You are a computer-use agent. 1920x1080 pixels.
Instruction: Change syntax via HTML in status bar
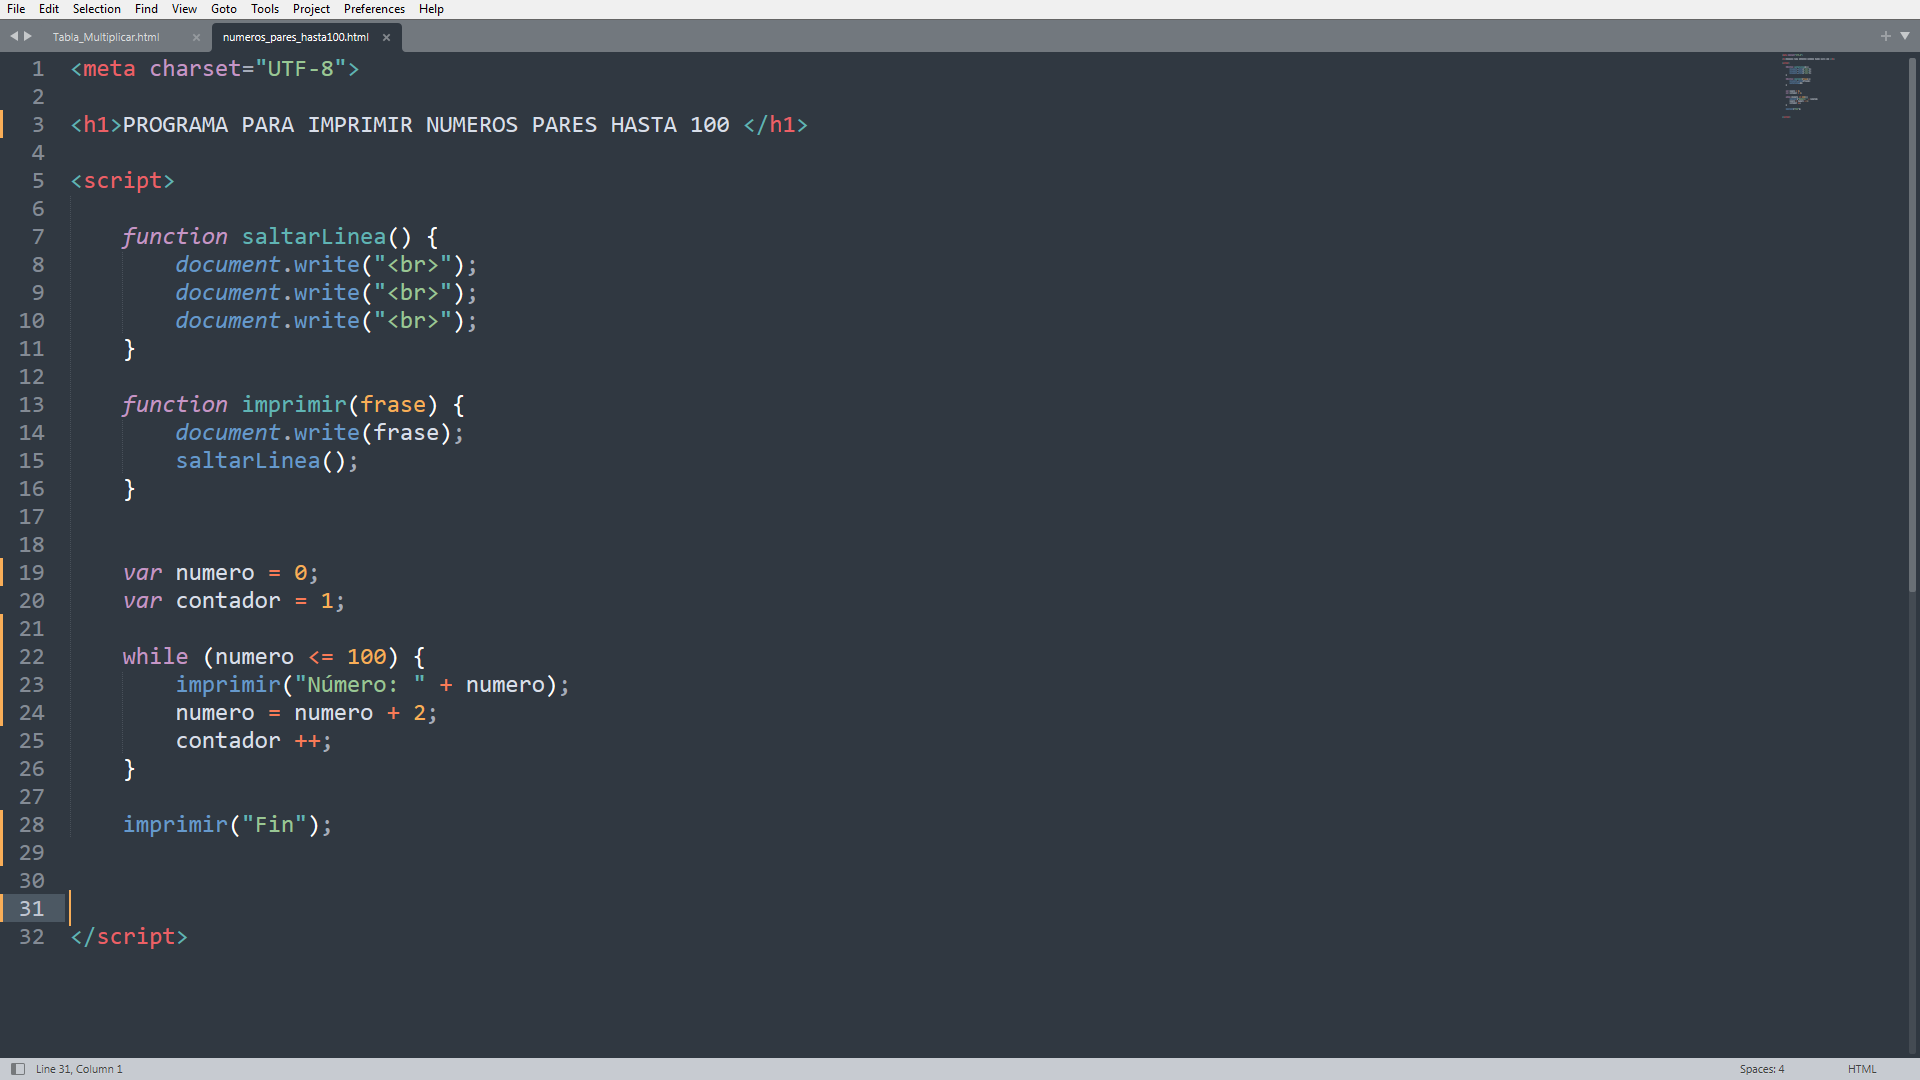[x=1862, y=1069]
